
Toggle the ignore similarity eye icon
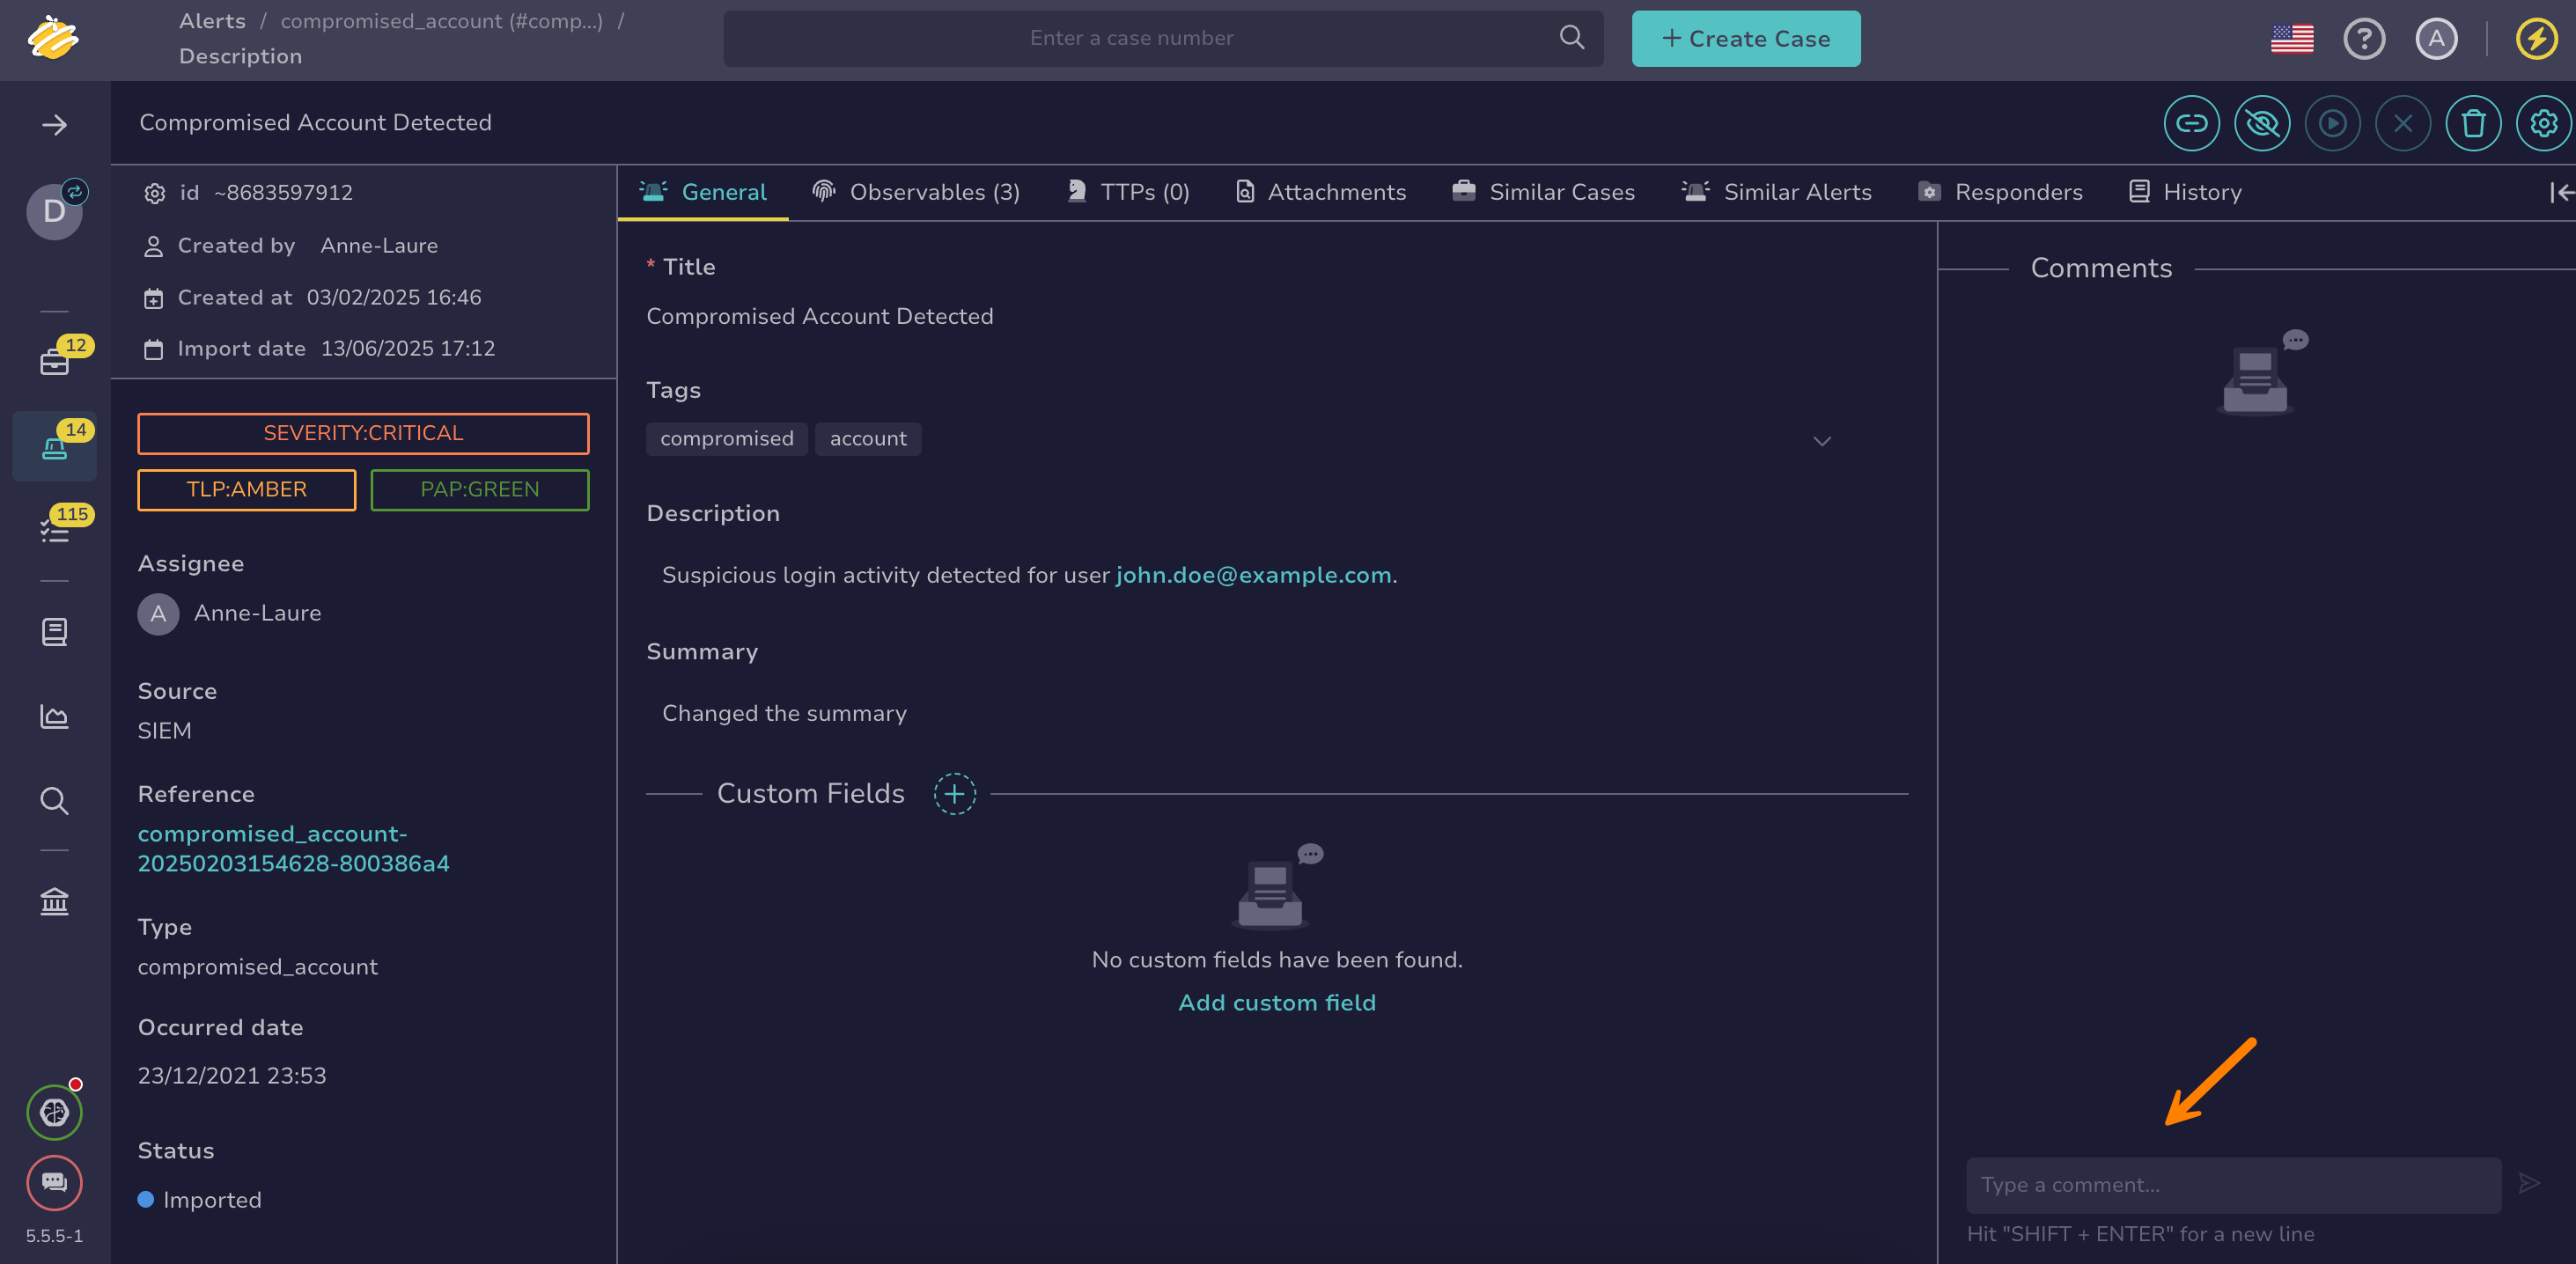(x=2261, y=123)
